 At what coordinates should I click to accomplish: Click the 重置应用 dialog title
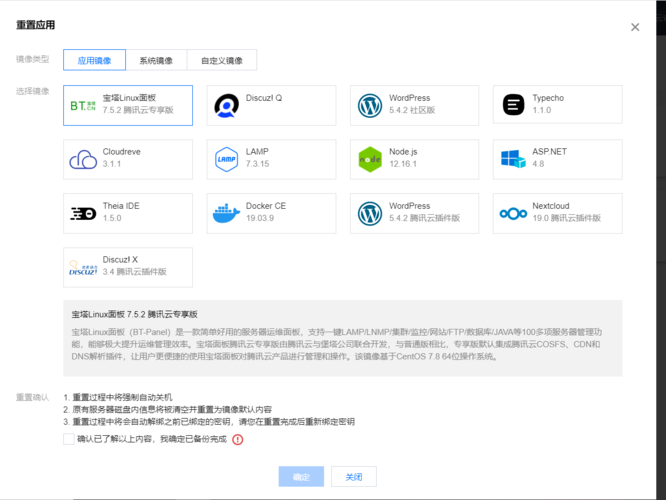point(36,25)
